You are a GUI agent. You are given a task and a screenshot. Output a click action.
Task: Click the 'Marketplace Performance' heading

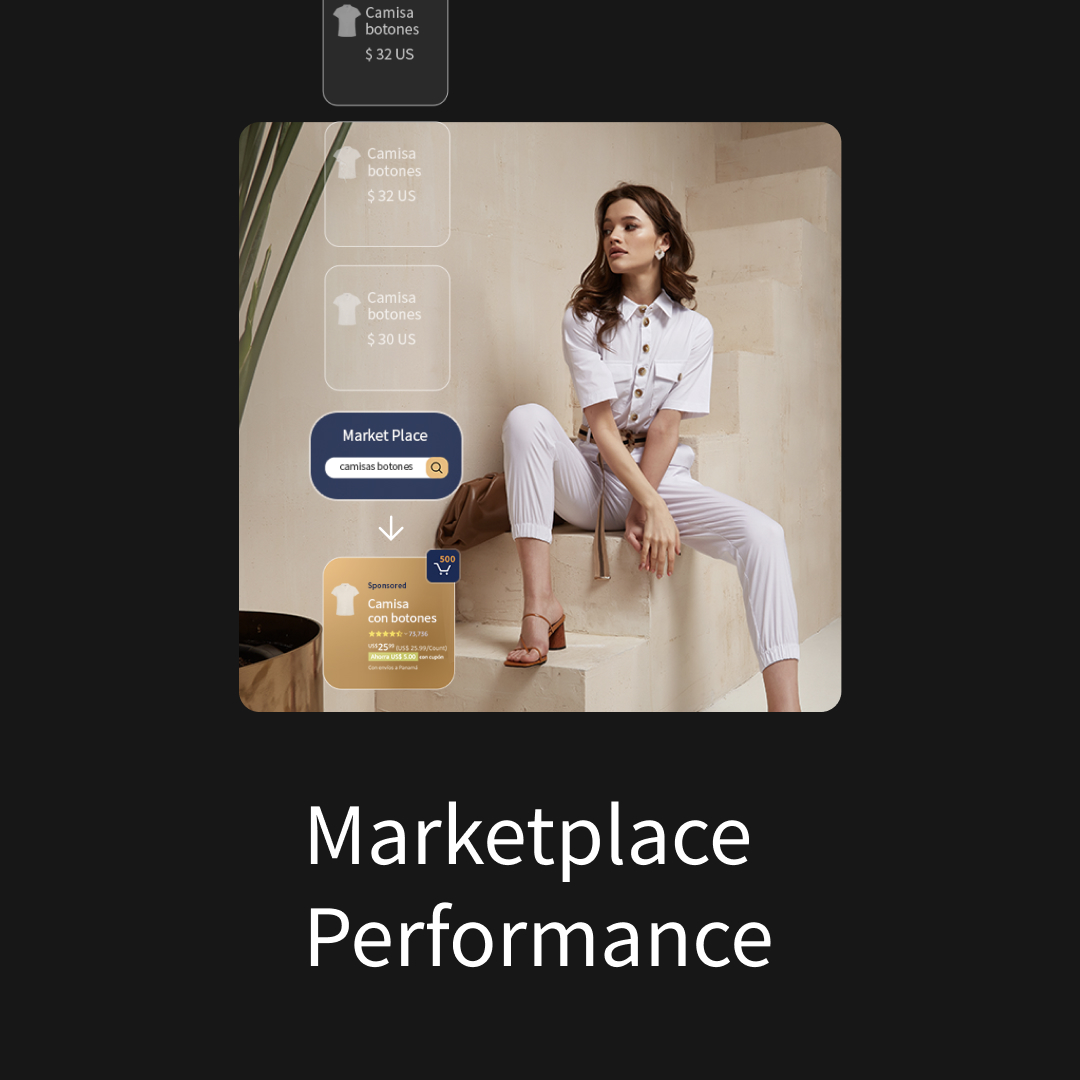(539, 885)
